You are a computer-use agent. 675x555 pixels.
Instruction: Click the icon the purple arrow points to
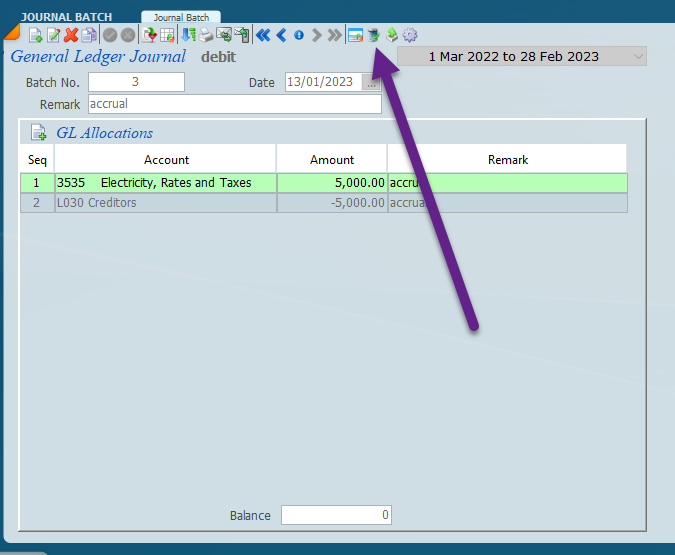[373, 35]
